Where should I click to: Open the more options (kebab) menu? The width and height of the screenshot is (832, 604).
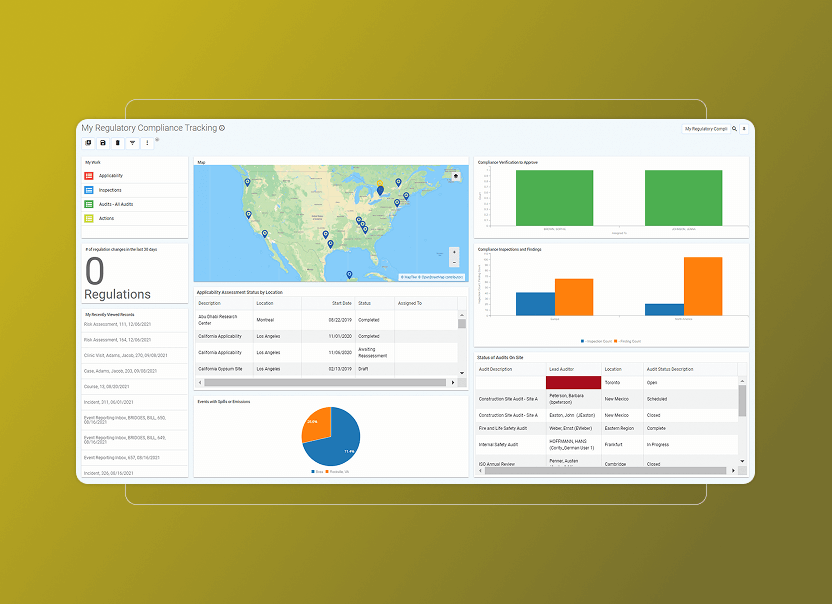tap(147, 143)
